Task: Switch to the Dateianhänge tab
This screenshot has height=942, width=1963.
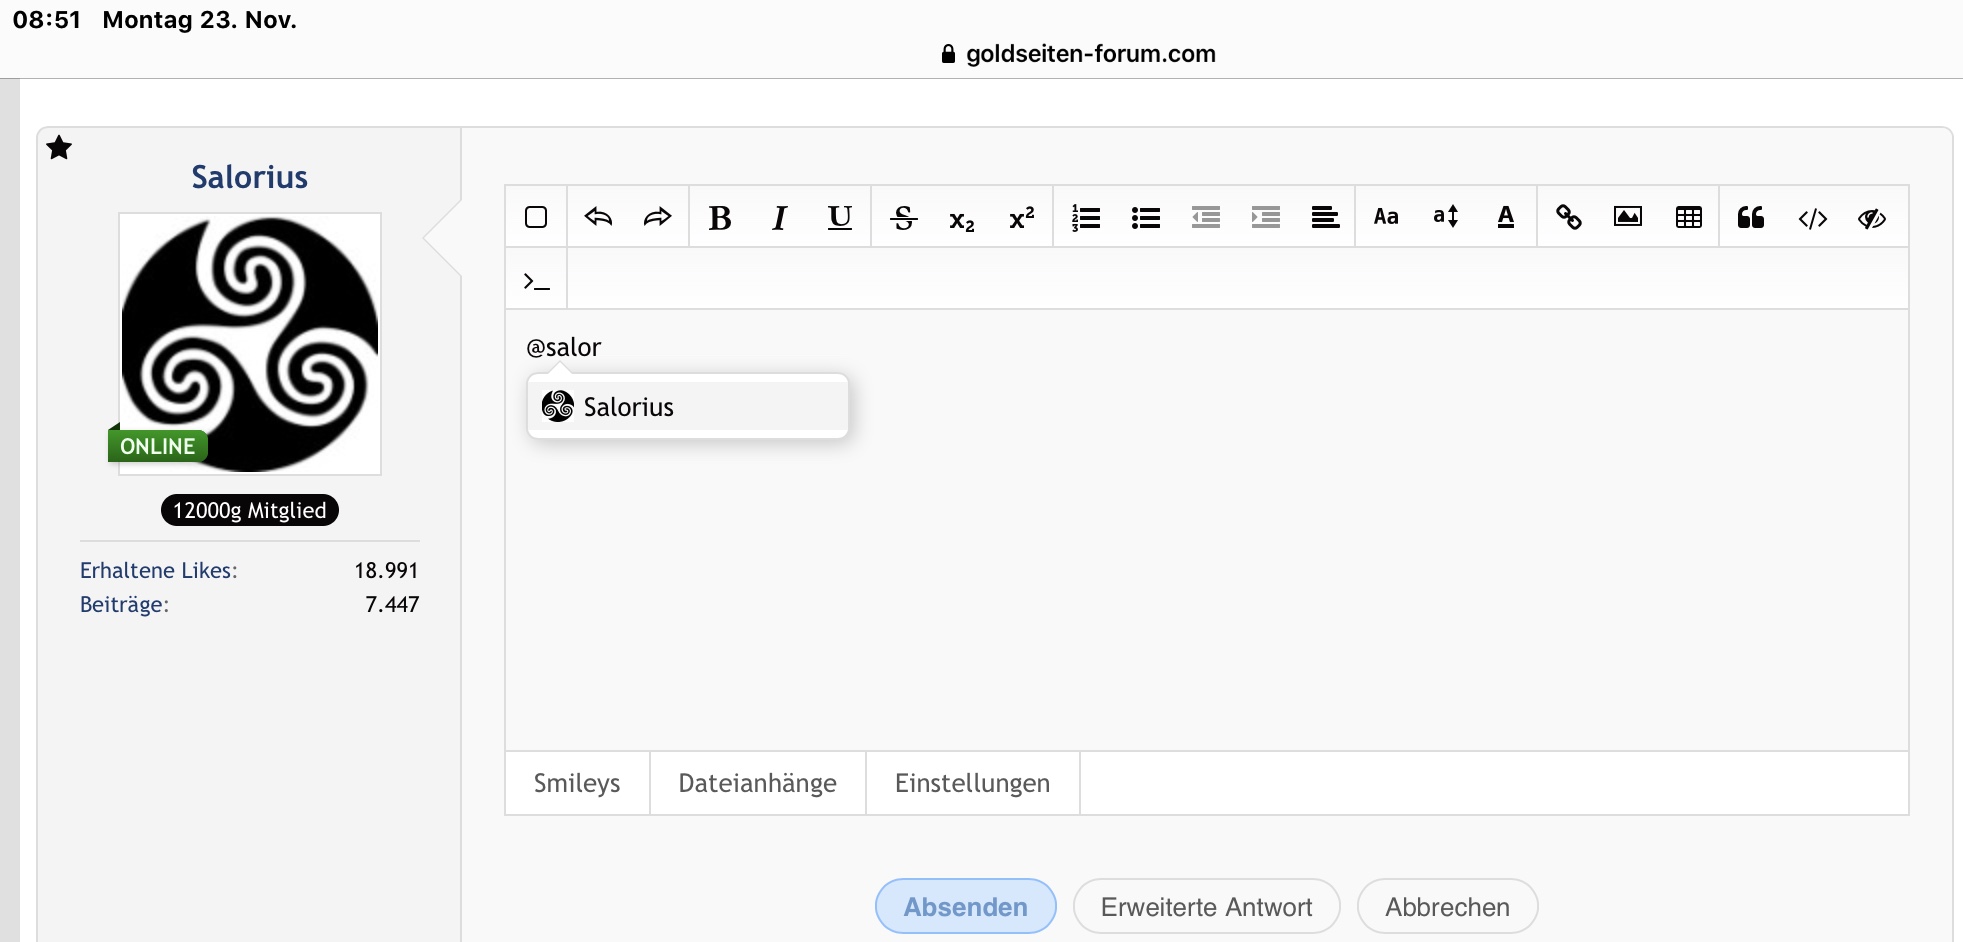Action: (757, 783)
